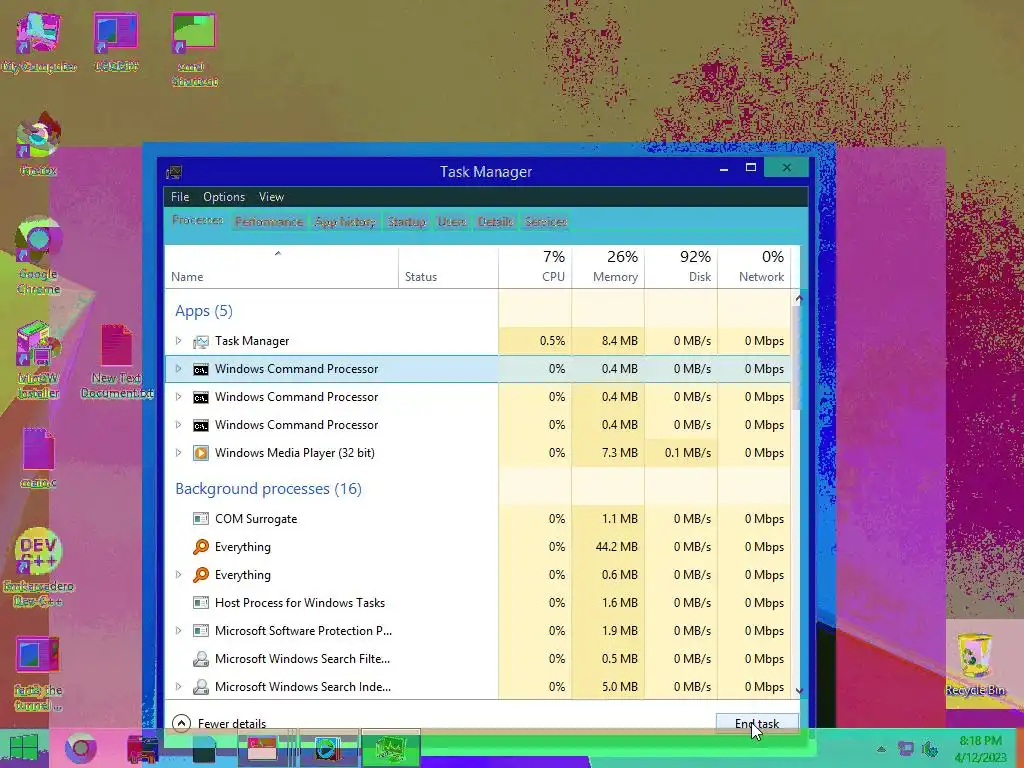Image resolution: width=1024 pixels, height=768 pixels.
Task: Select the Firefox desktop shortcut
Action: [39, 144]
